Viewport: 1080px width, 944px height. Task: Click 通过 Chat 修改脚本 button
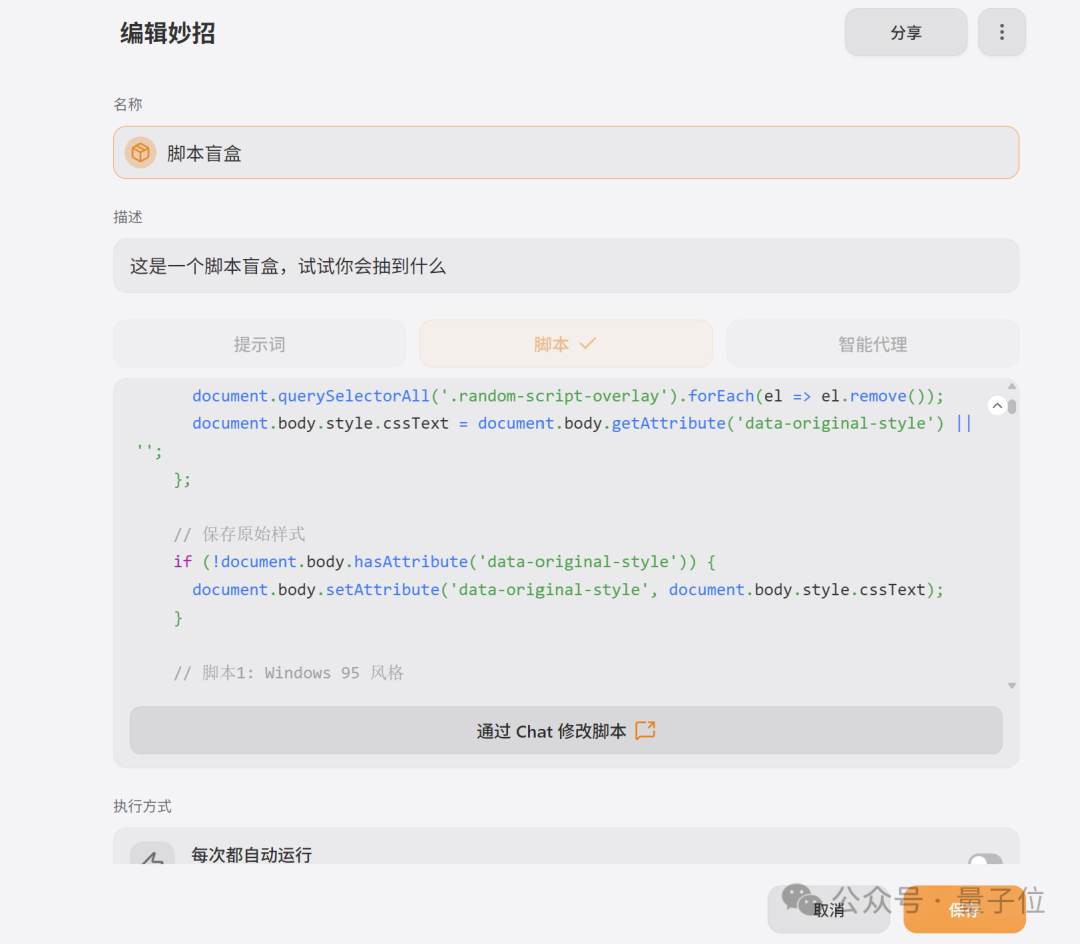(565, 730)
